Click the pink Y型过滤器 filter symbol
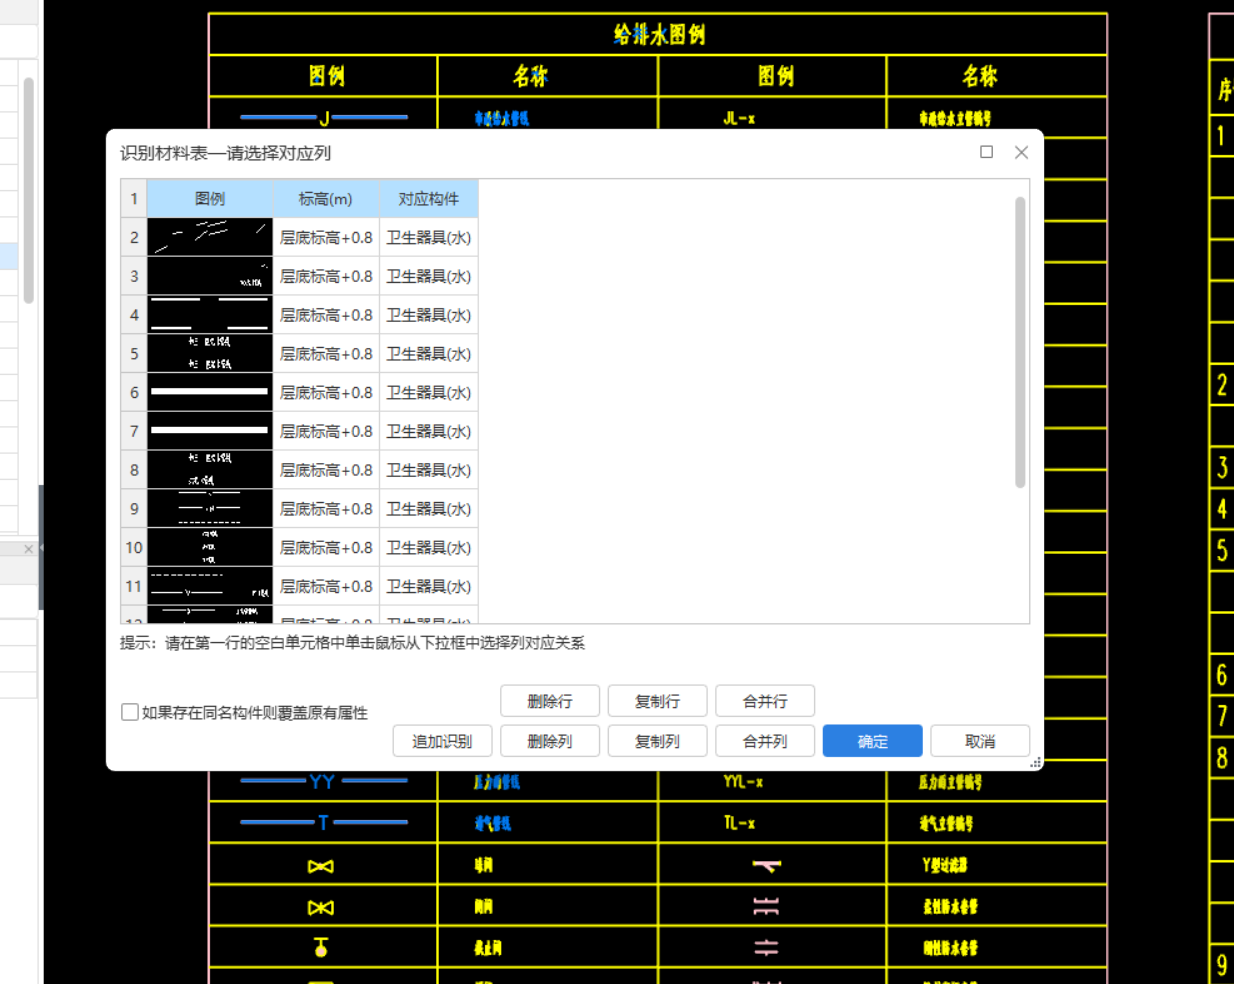Viewport: 1234px width, 984px height. 768,863
